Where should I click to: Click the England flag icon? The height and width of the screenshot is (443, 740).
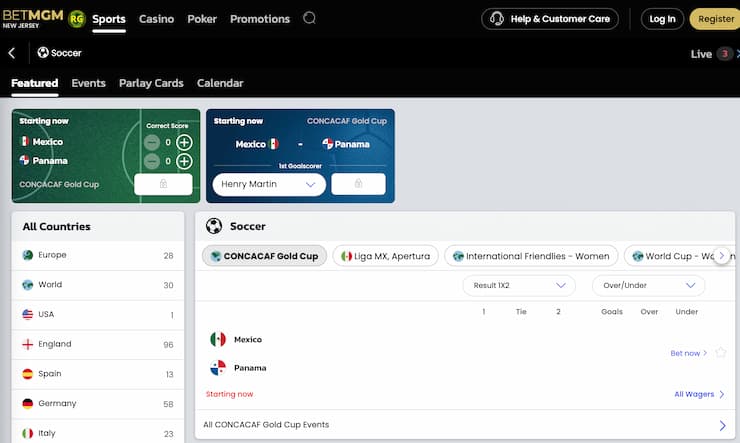click(x=27, y=344)
